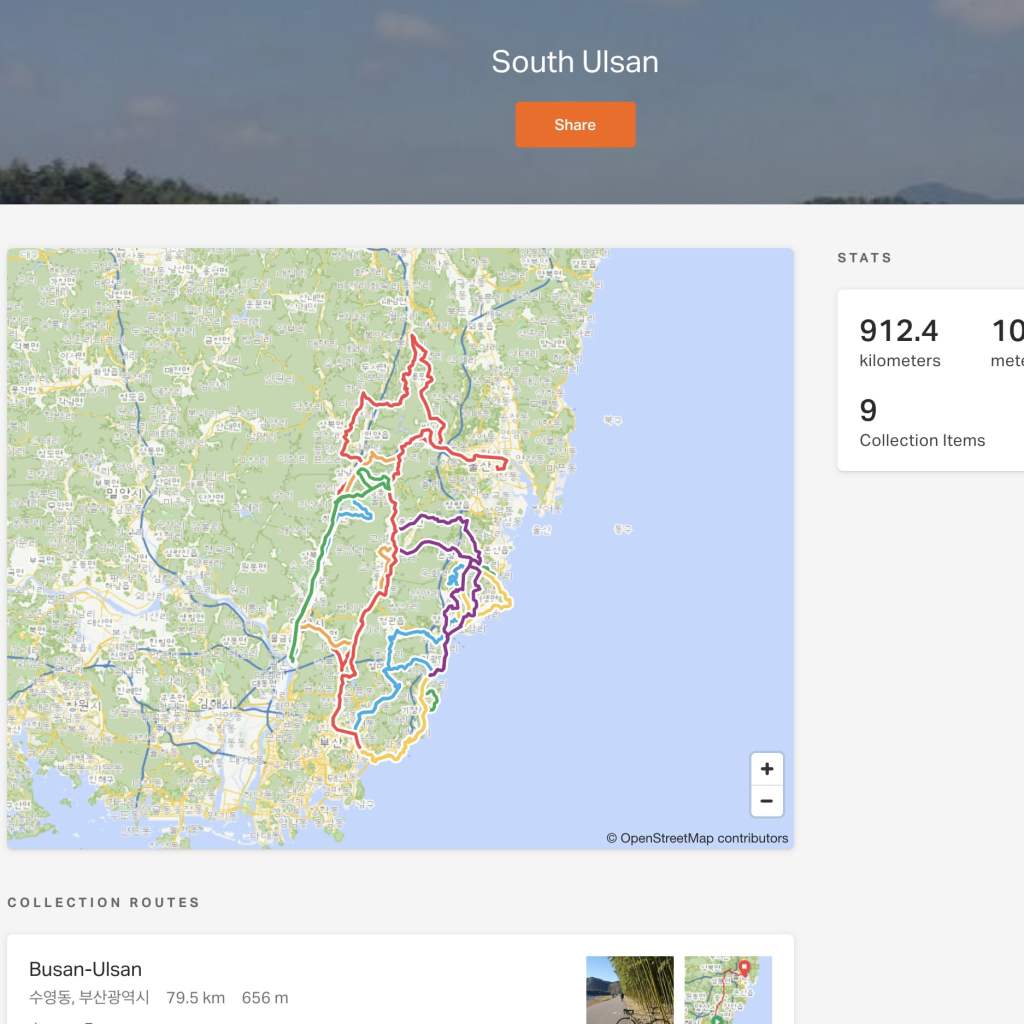
Task: Click the STATS section heading
Action: (864, 258)
